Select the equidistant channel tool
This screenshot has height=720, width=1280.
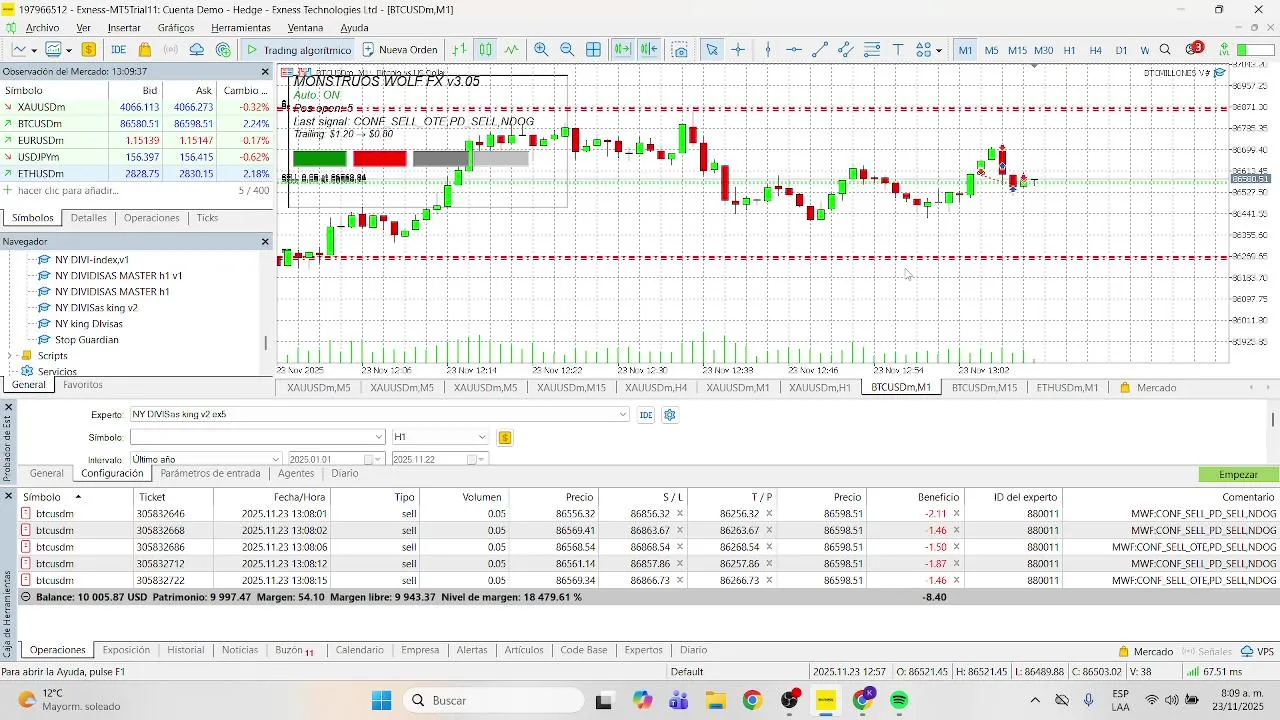(x=846, y=49)
